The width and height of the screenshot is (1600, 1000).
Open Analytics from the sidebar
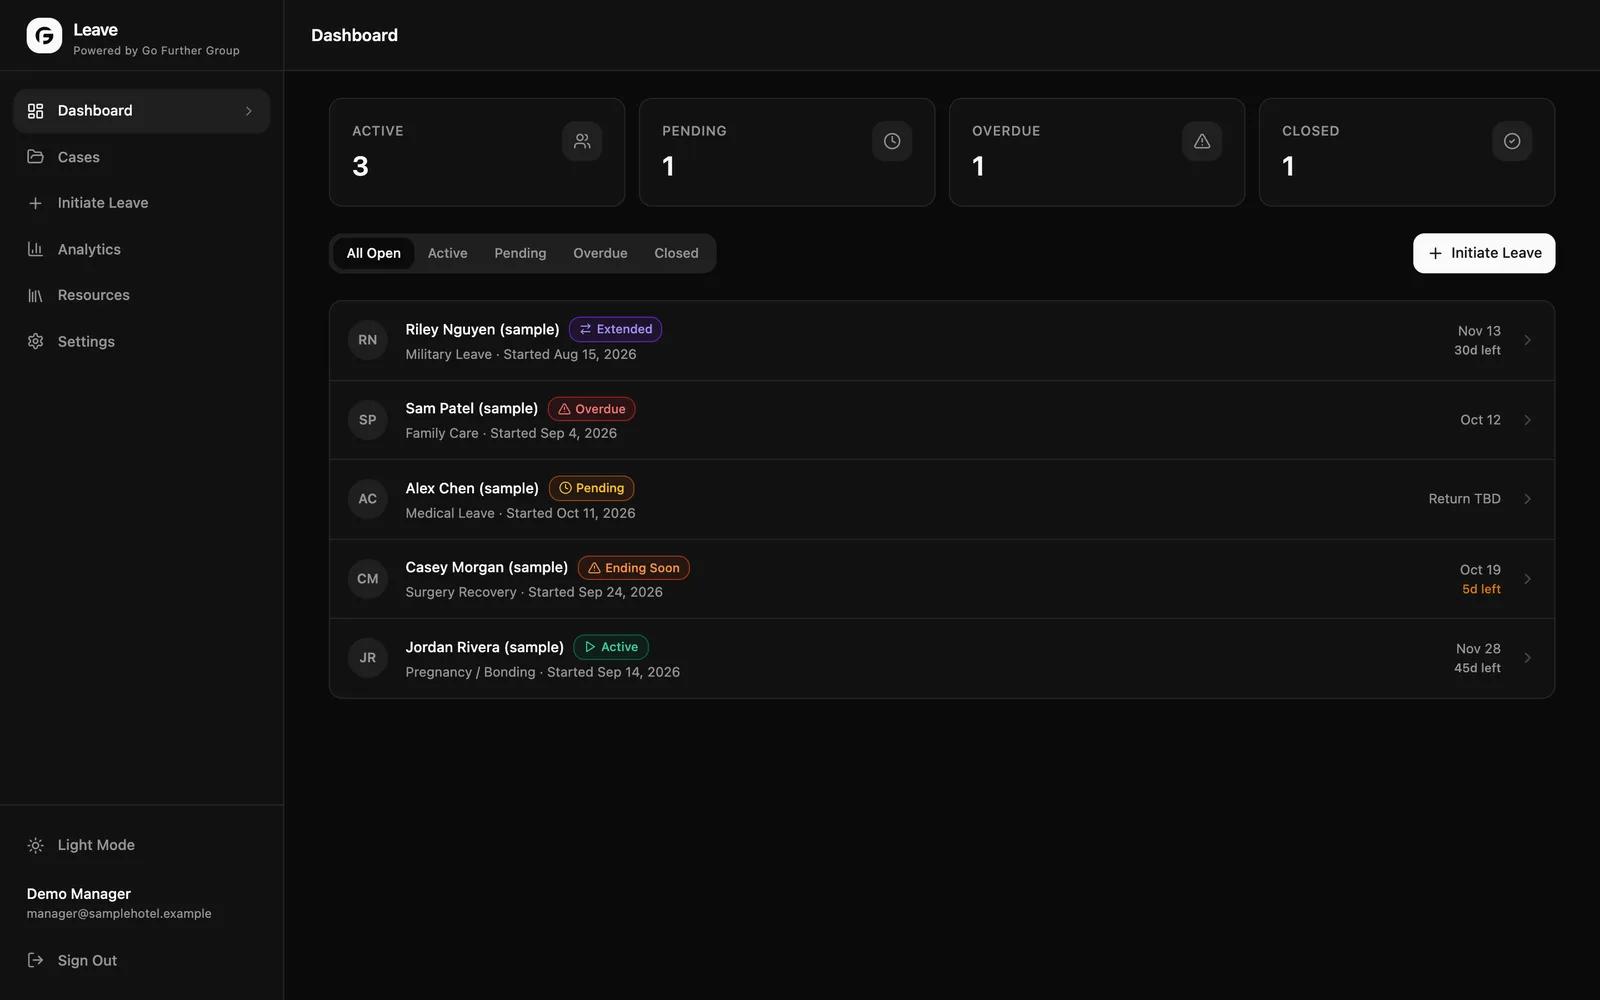142,249
